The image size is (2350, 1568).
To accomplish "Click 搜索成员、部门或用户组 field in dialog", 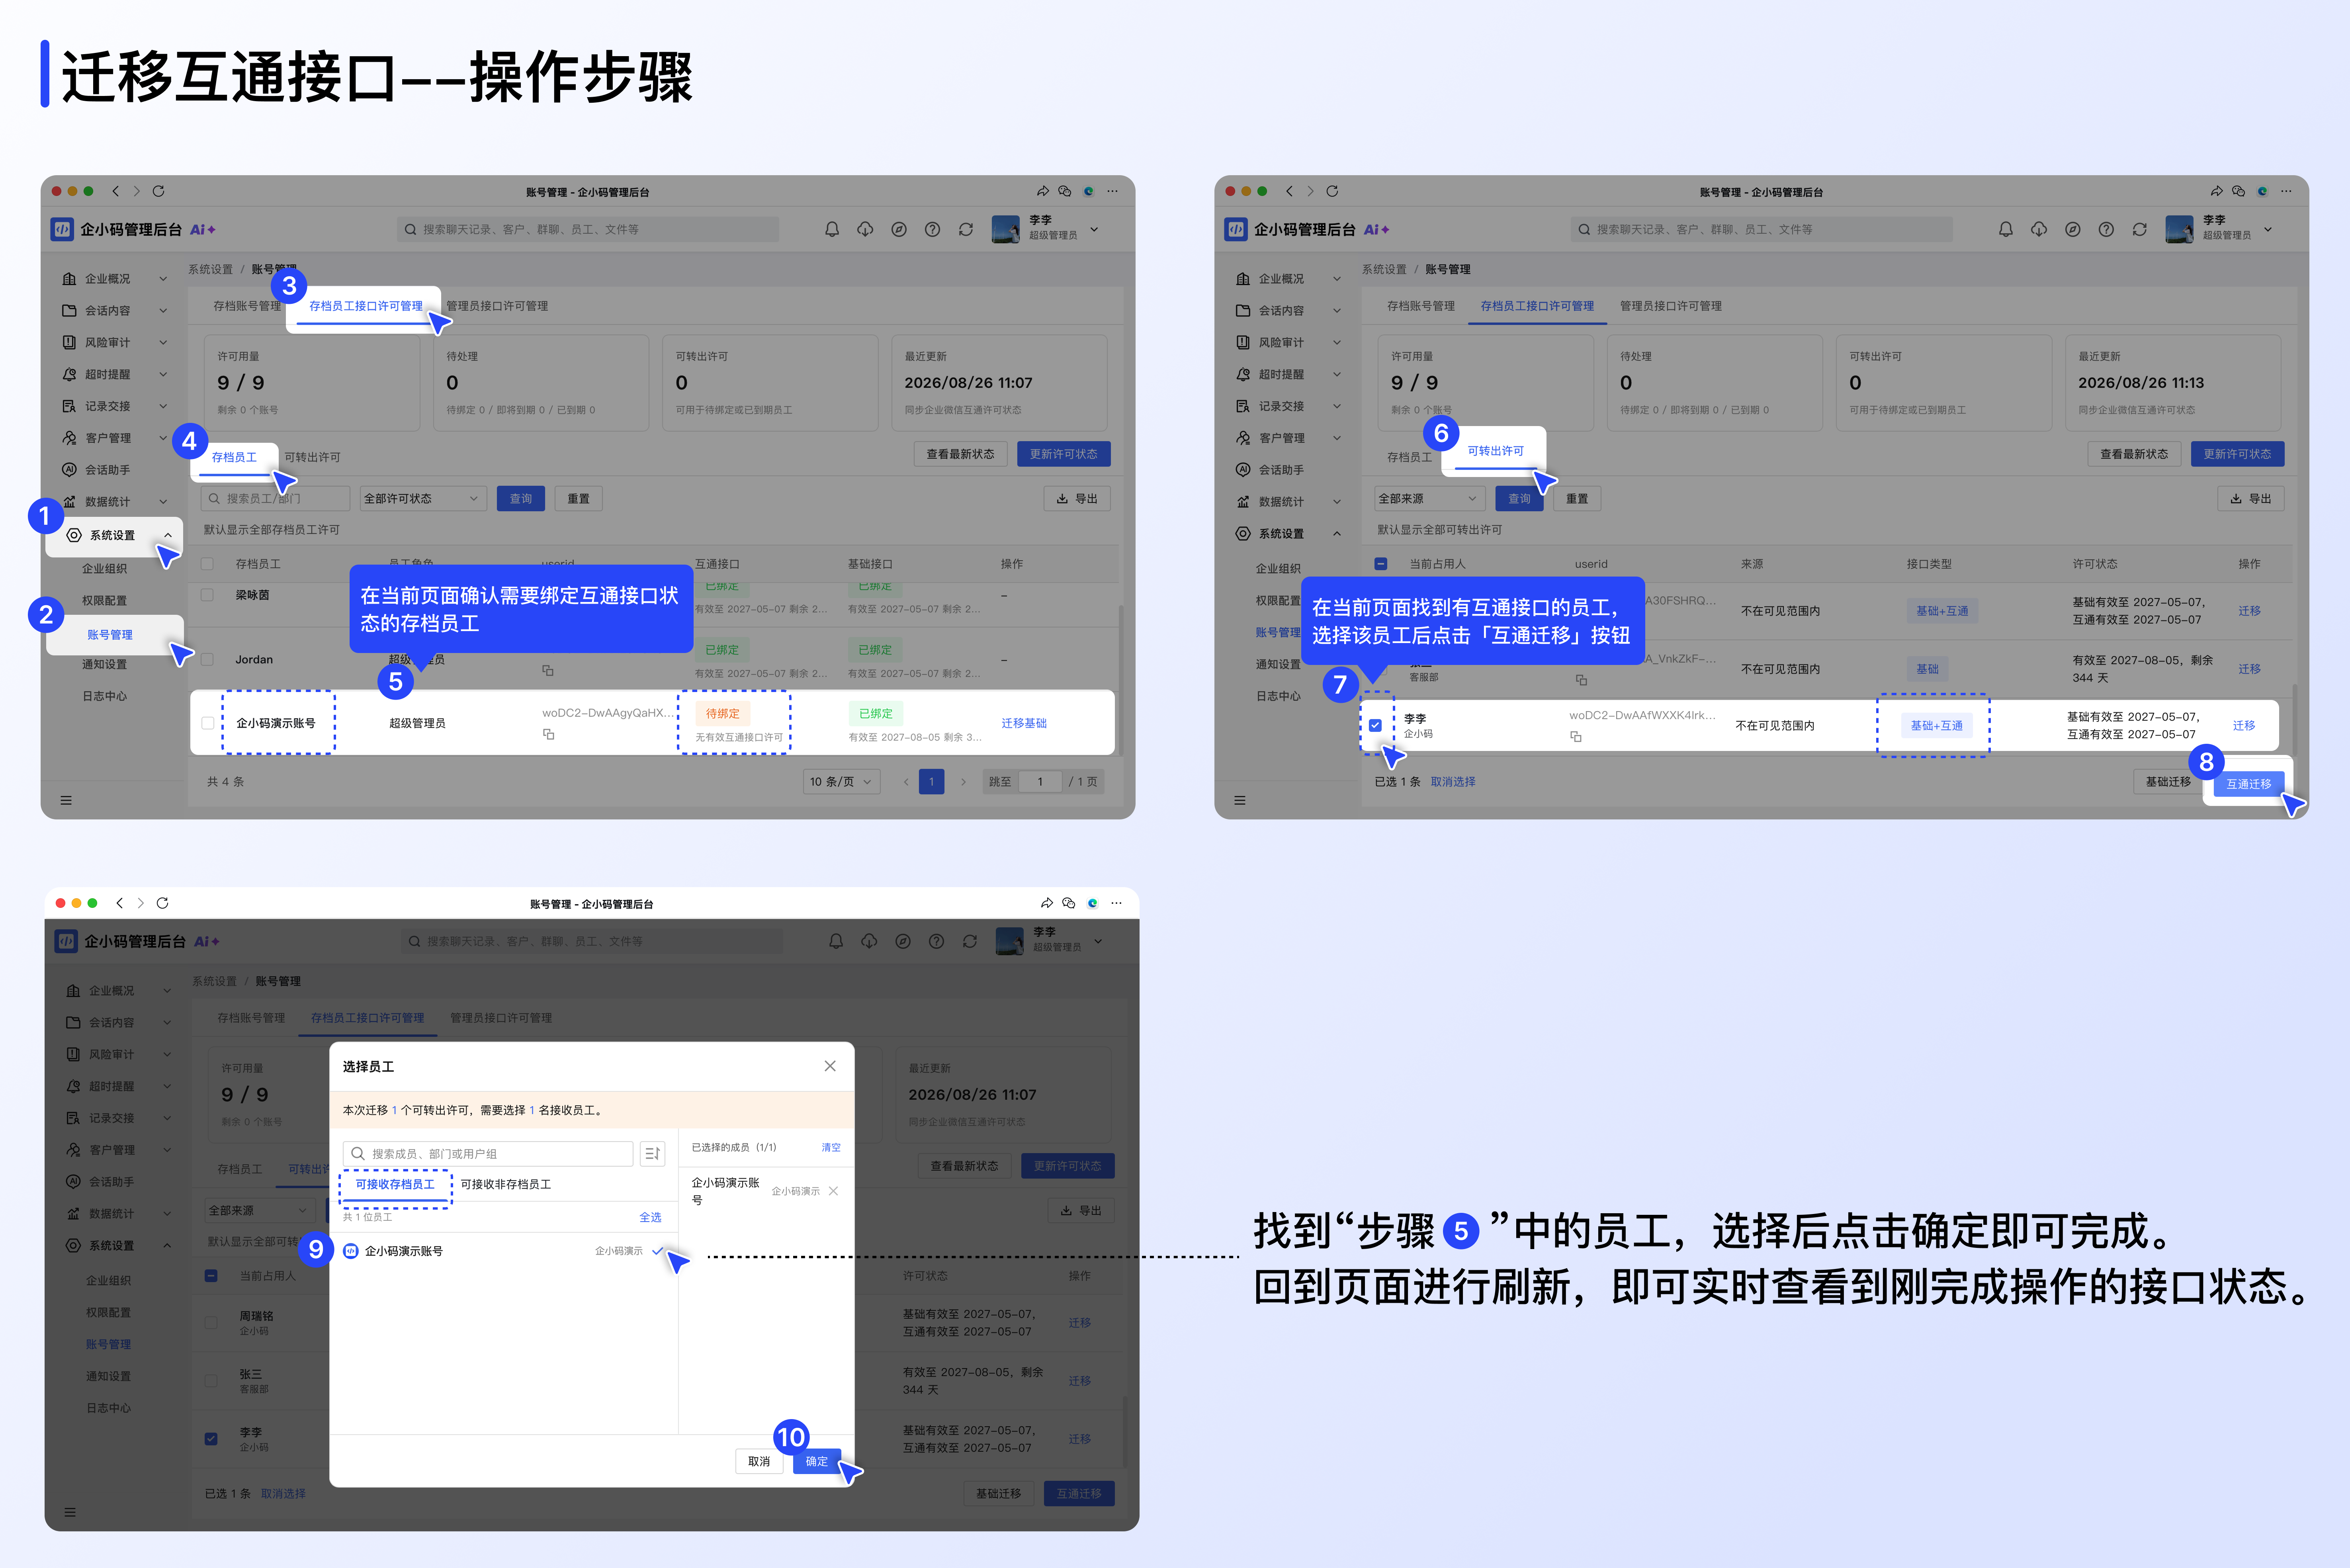I will [x=488, y=1154].
